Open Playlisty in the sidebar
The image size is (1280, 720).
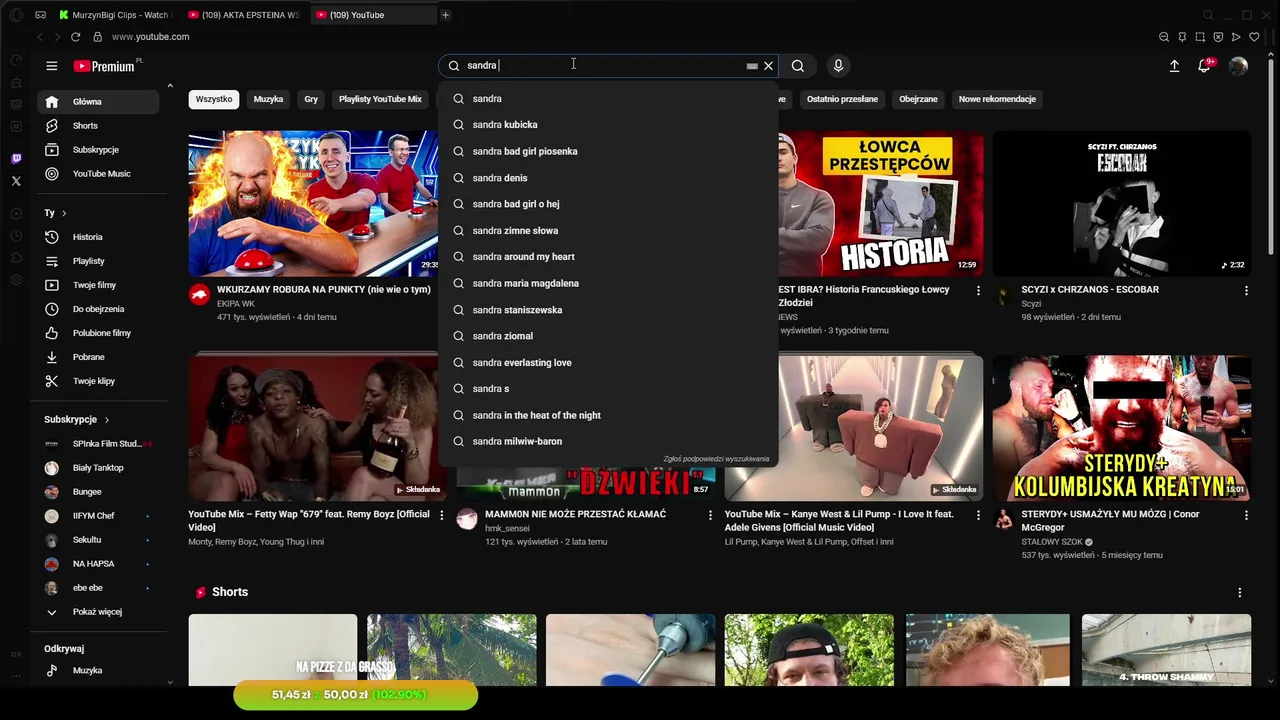pos(98,261)
